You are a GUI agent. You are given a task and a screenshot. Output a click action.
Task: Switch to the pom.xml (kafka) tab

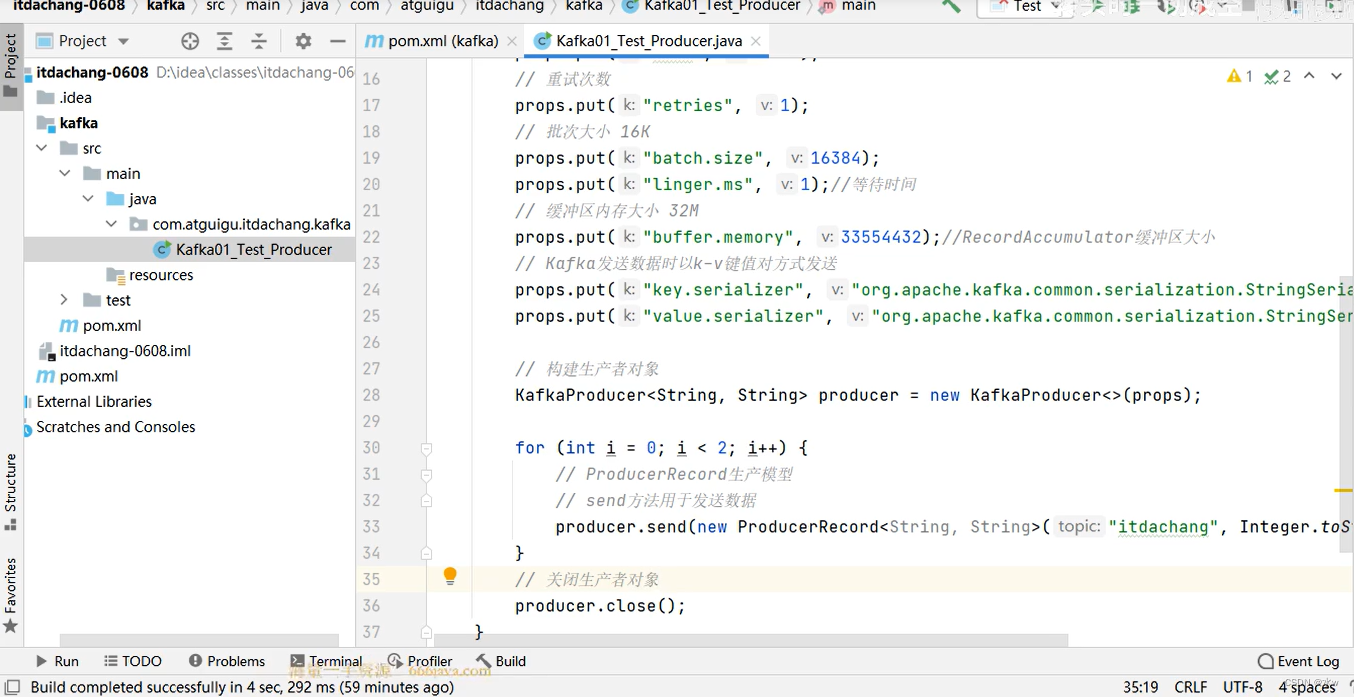click(441, 41)
